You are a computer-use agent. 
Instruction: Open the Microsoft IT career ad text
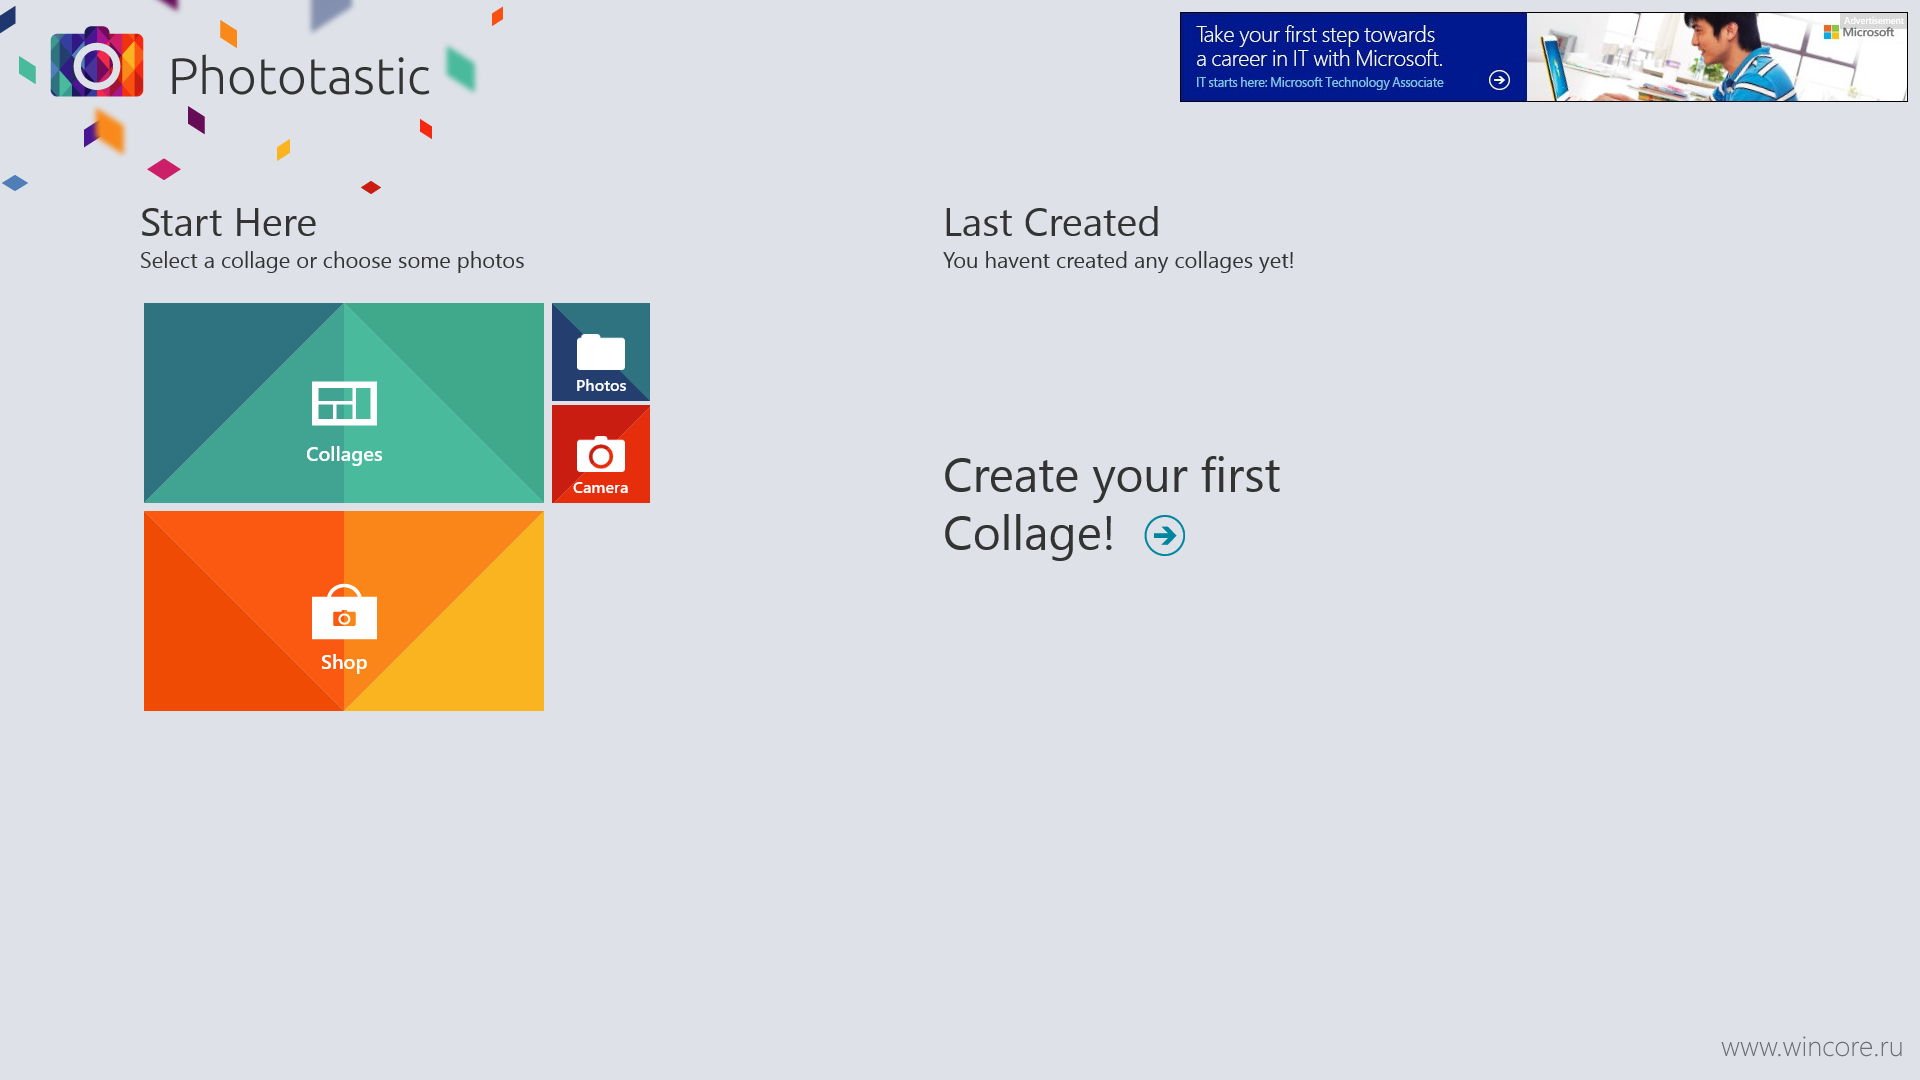1319,47
